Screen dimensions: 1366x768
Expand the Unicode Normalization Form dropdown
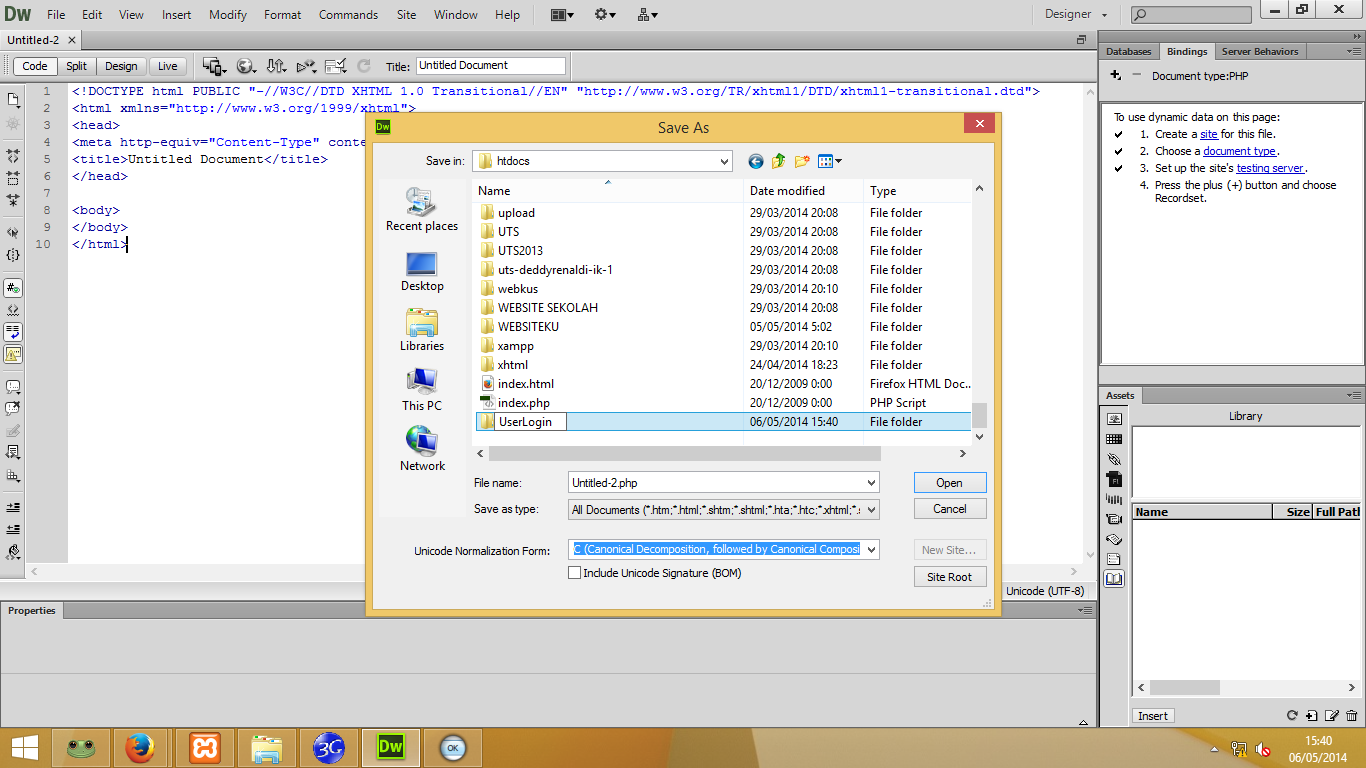[869, 549]
